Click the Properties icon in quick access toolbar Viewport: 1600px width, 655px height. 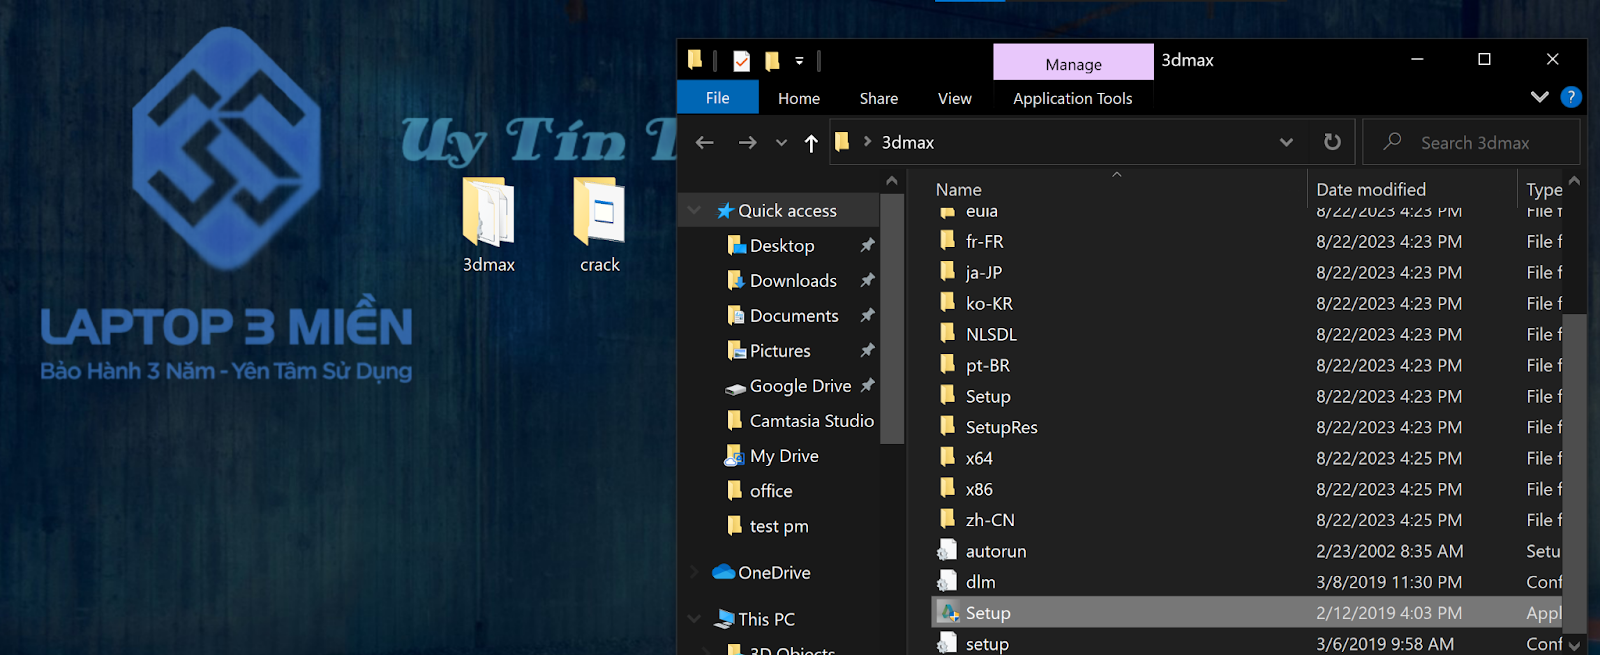pos(741,61)
